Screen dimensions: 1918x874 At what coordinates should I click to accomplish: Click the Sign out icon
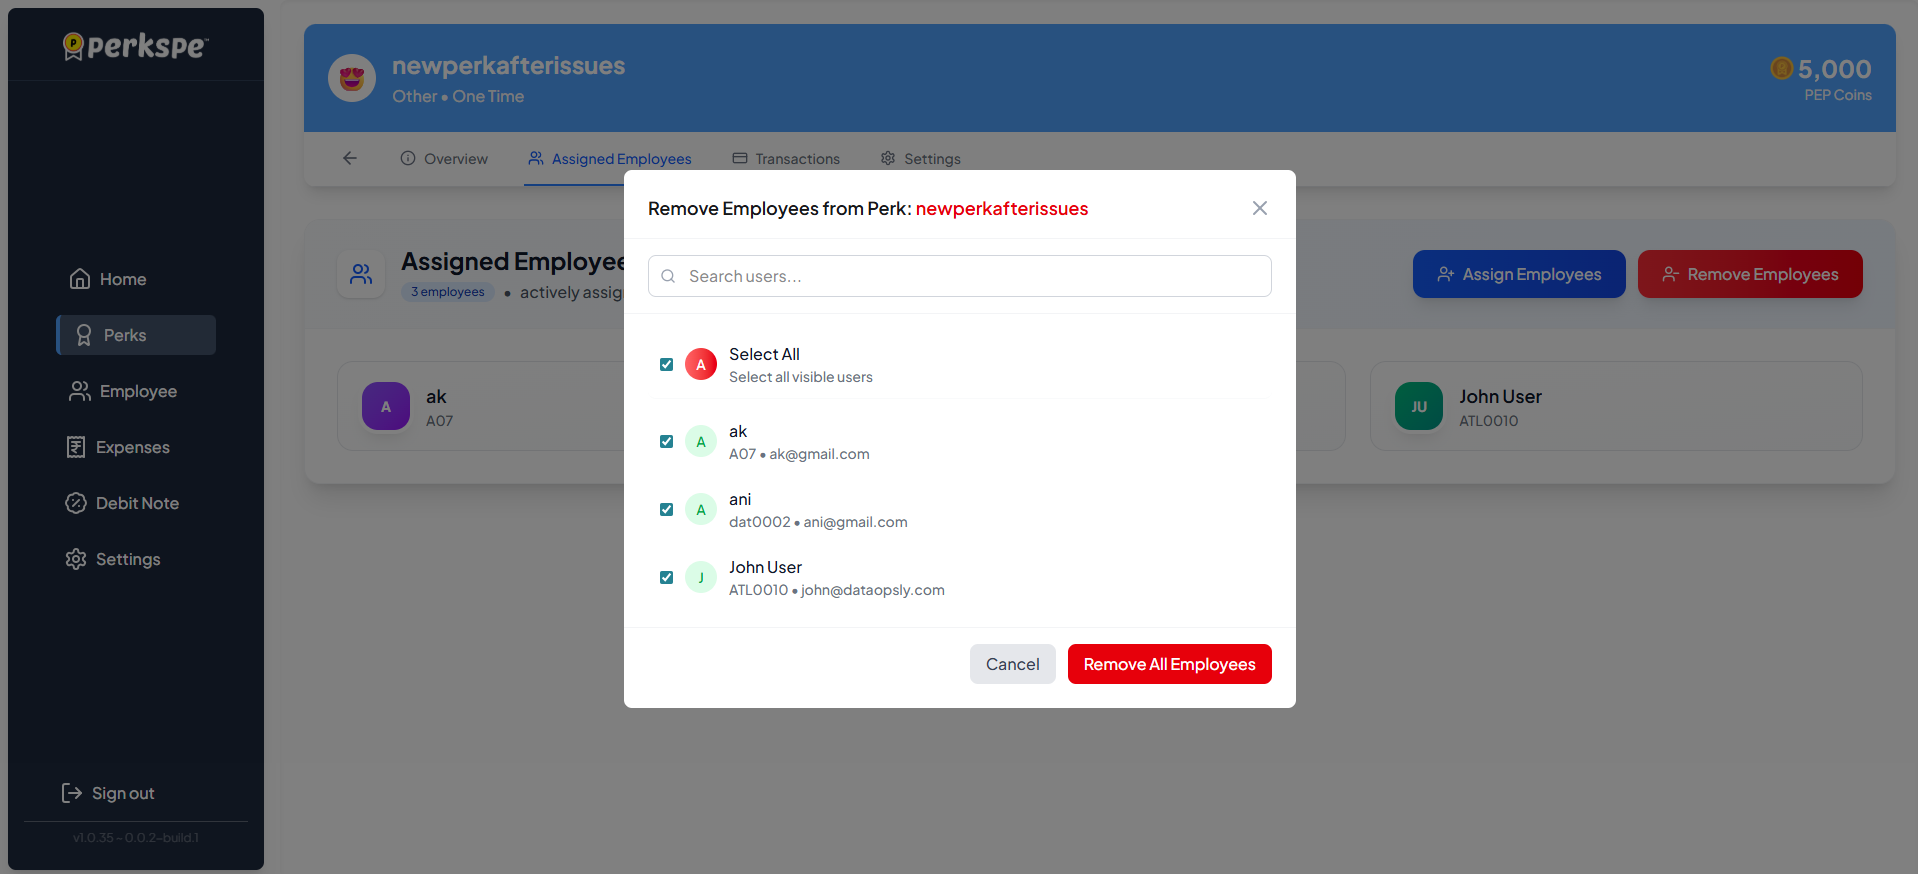(x=72, y=793)
